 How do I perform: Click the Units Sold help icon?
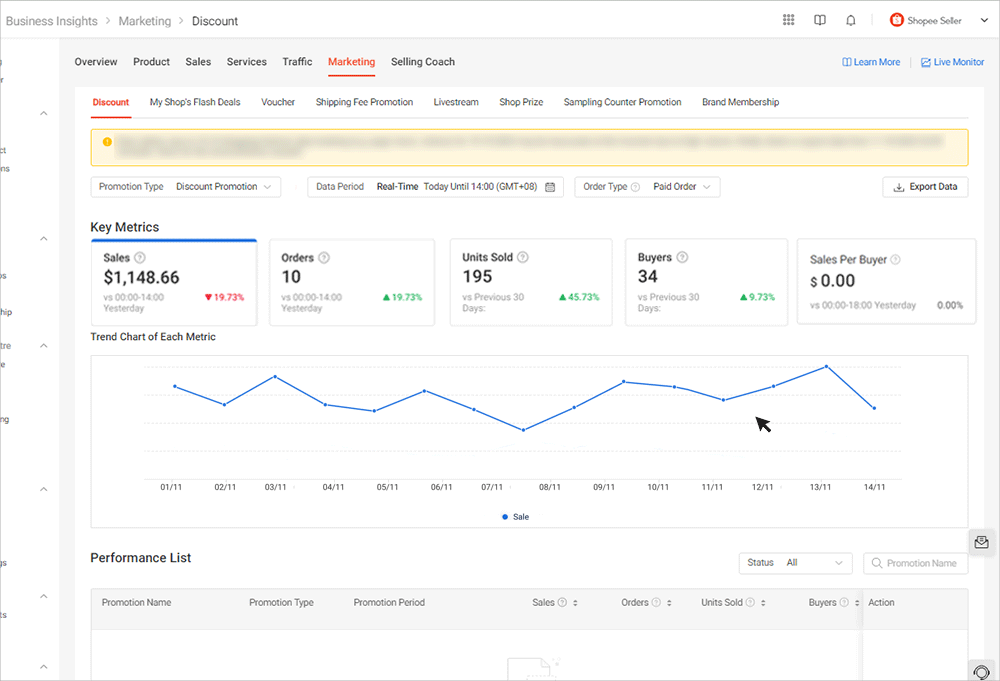point(523,257)
